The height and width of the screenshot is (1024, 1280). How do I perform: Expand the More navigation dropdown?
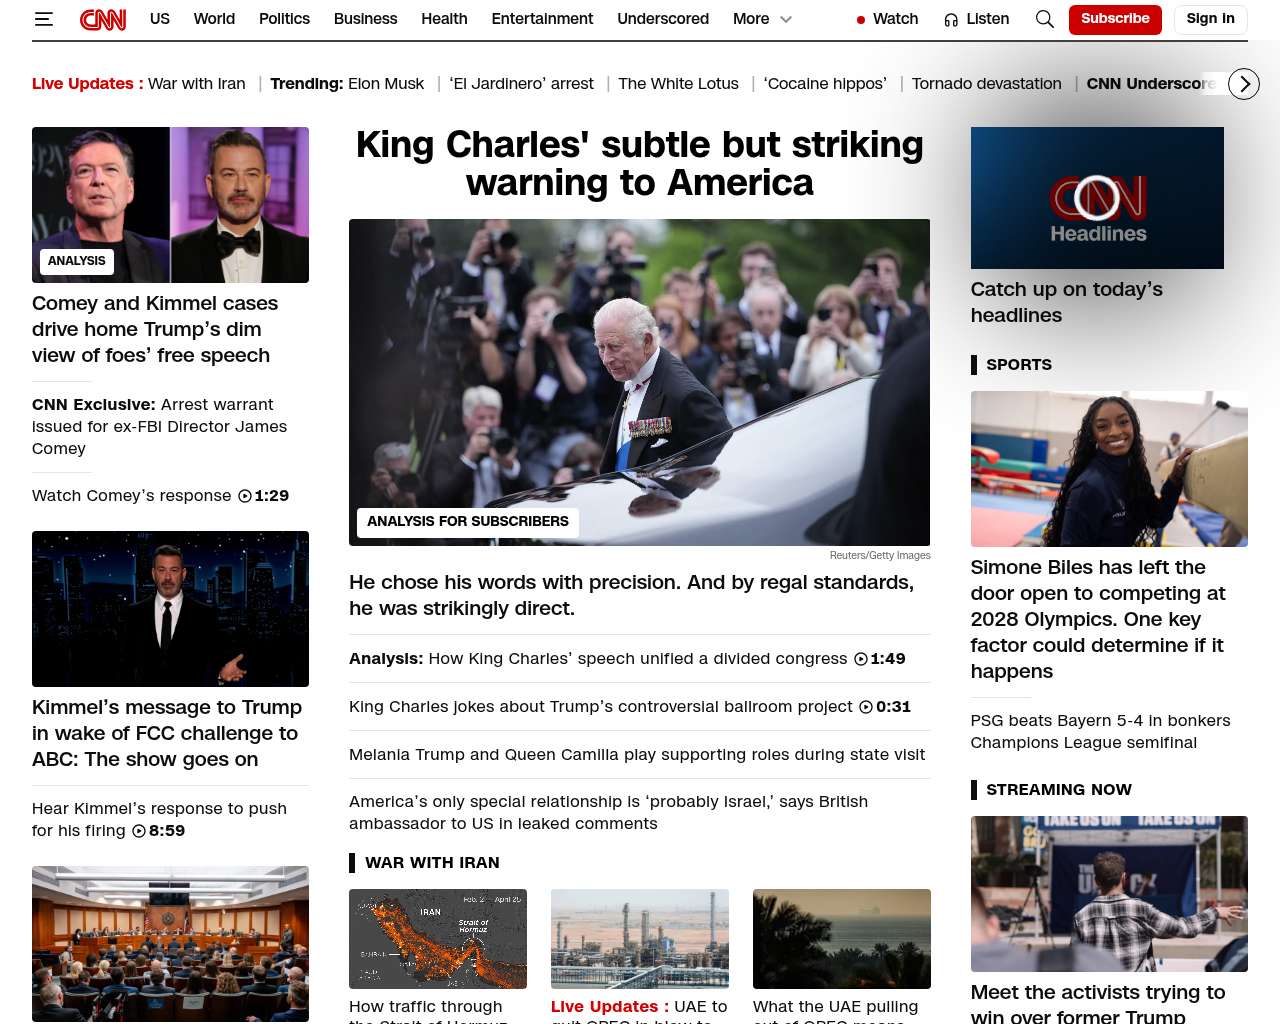click(762, 19)
